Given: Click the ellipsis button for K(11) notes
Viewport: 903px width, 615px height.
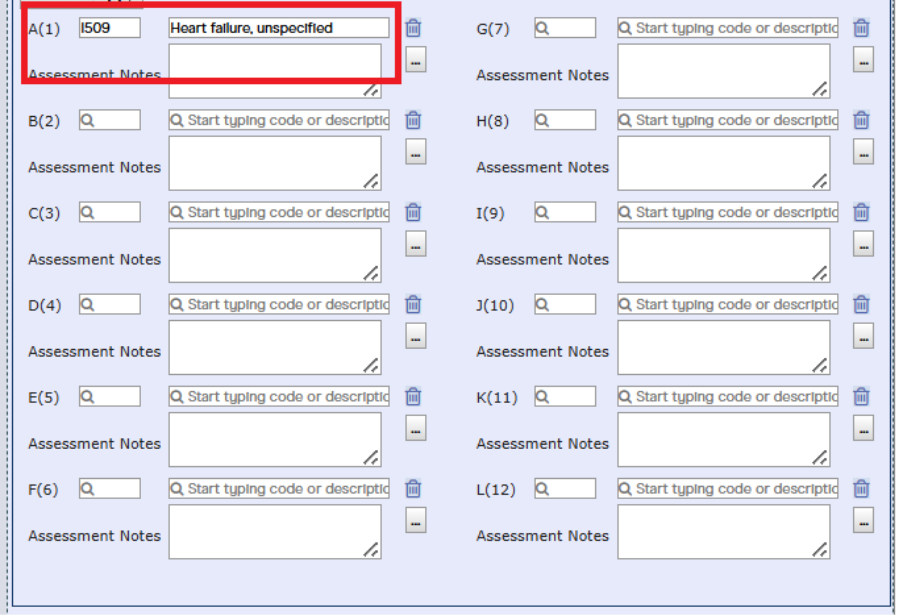Looking at the screenshot, I should 863,428.
